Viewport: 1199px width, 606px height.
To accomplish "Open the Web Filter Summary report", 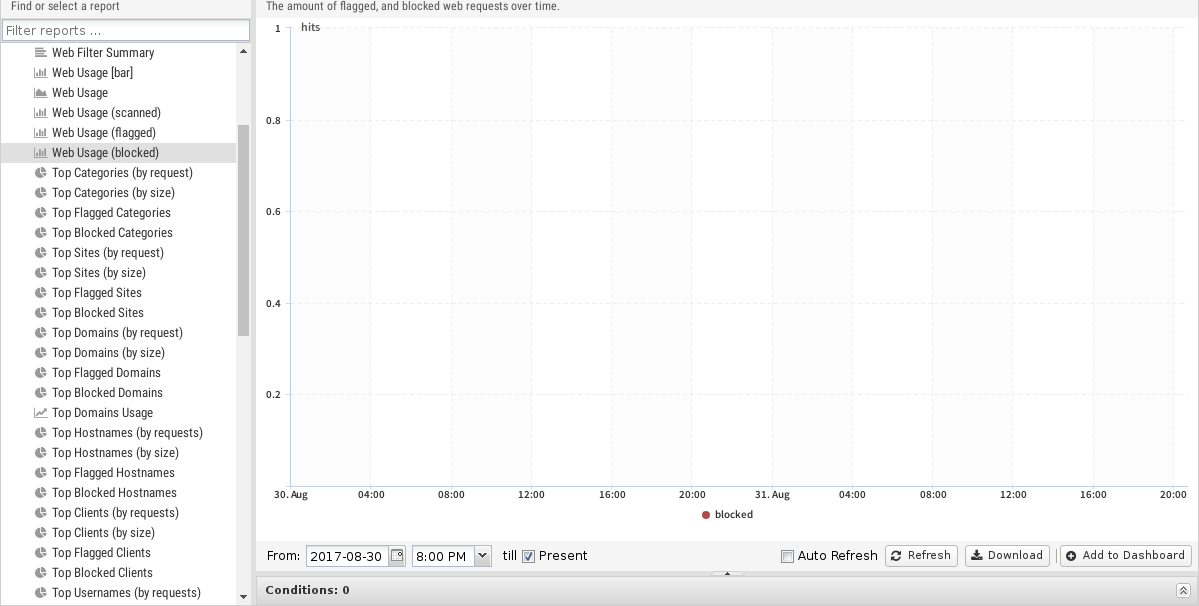I will (x=103, y=53).
